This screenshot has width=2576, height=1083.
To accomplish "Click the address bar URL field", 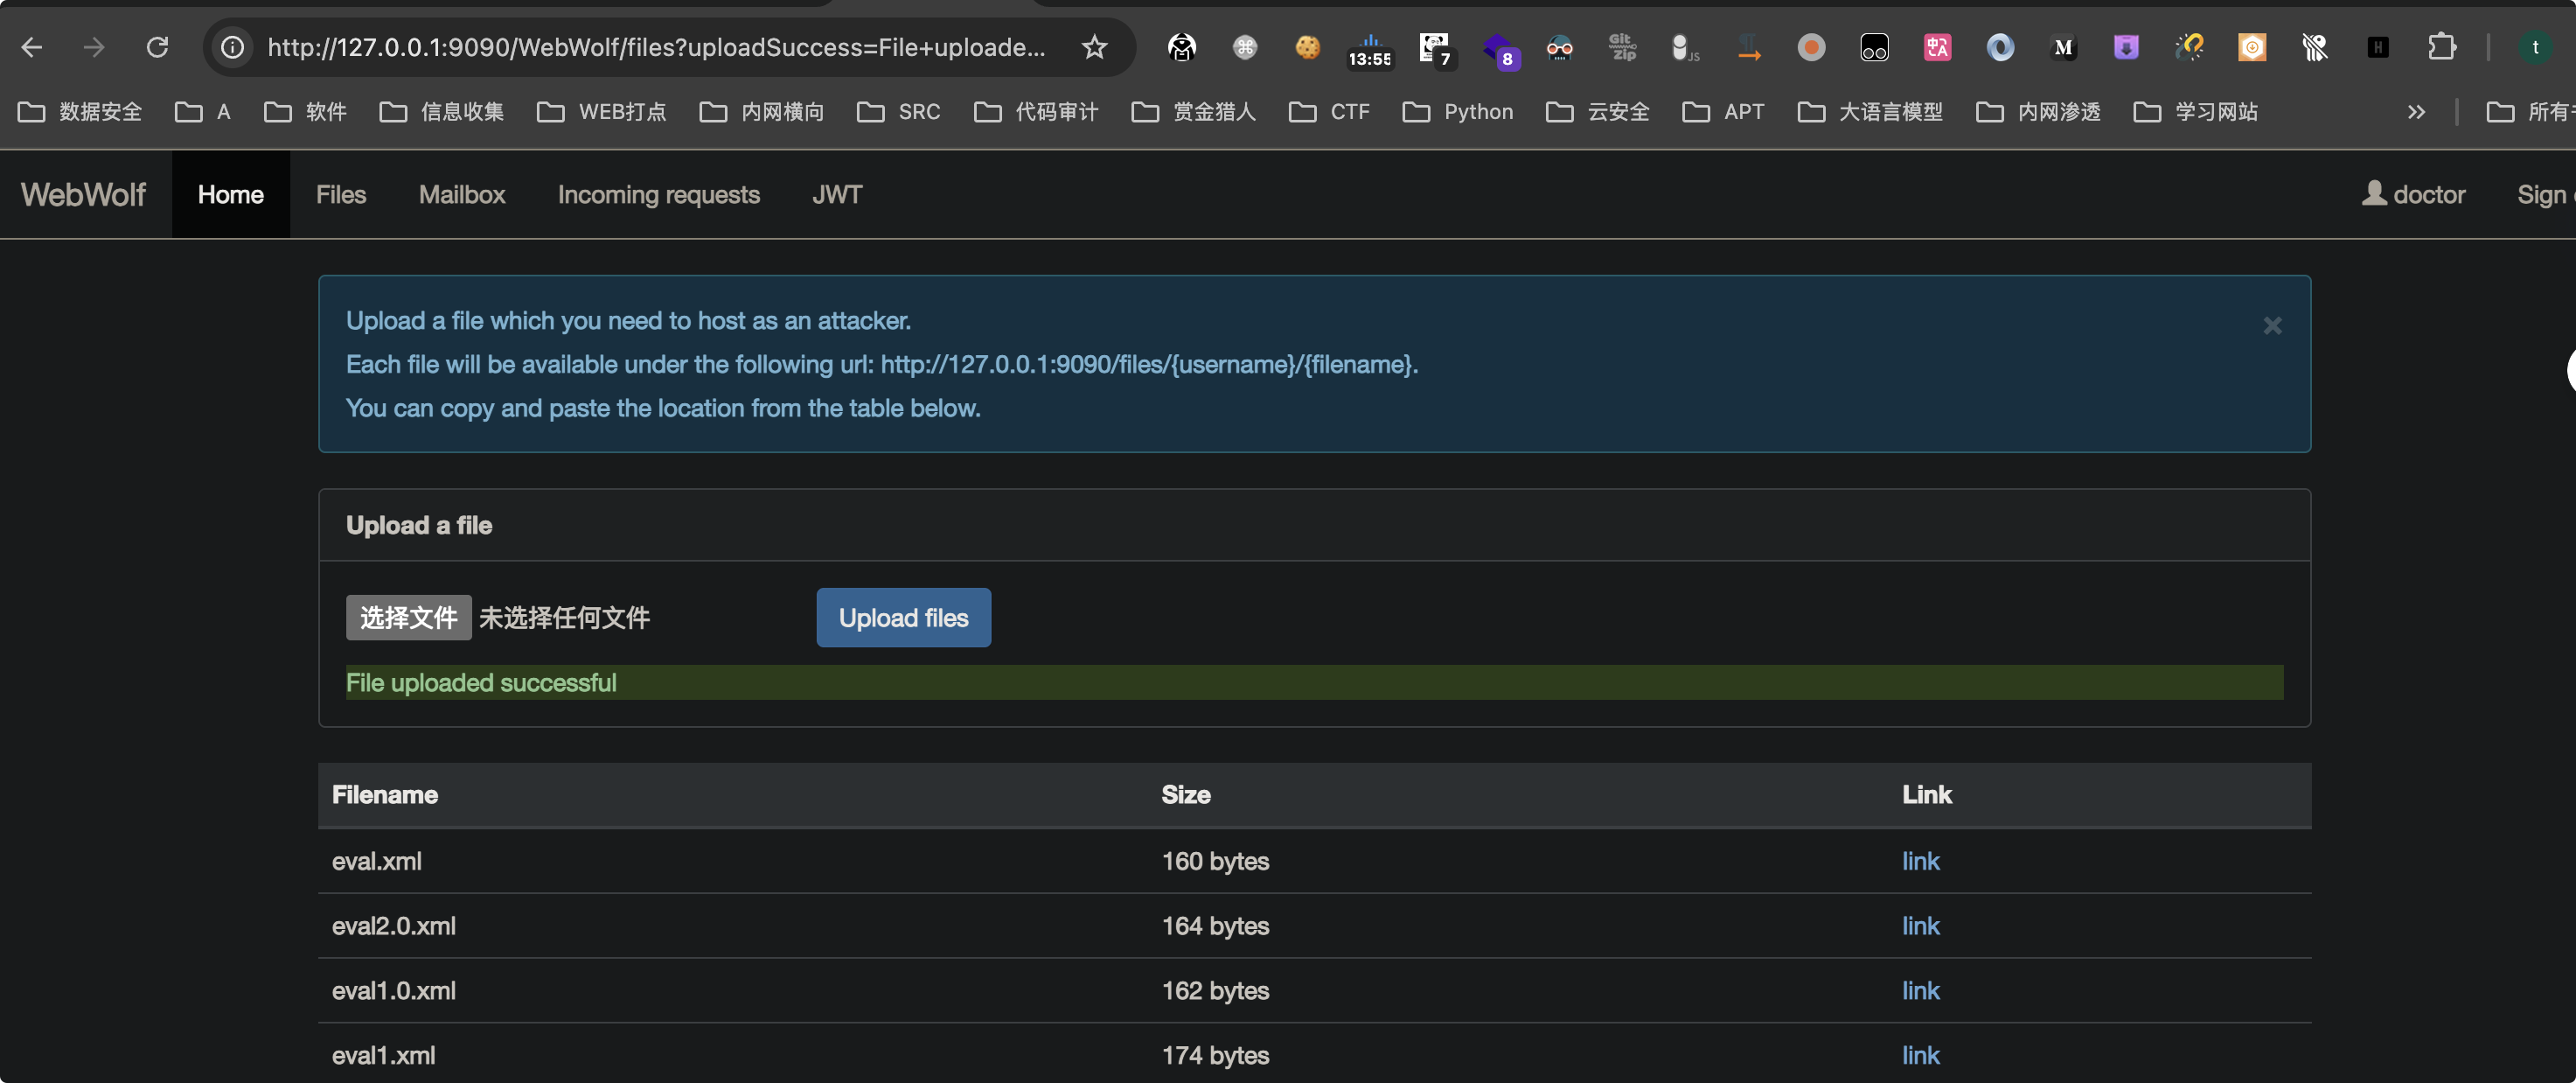I will [656, 47].
